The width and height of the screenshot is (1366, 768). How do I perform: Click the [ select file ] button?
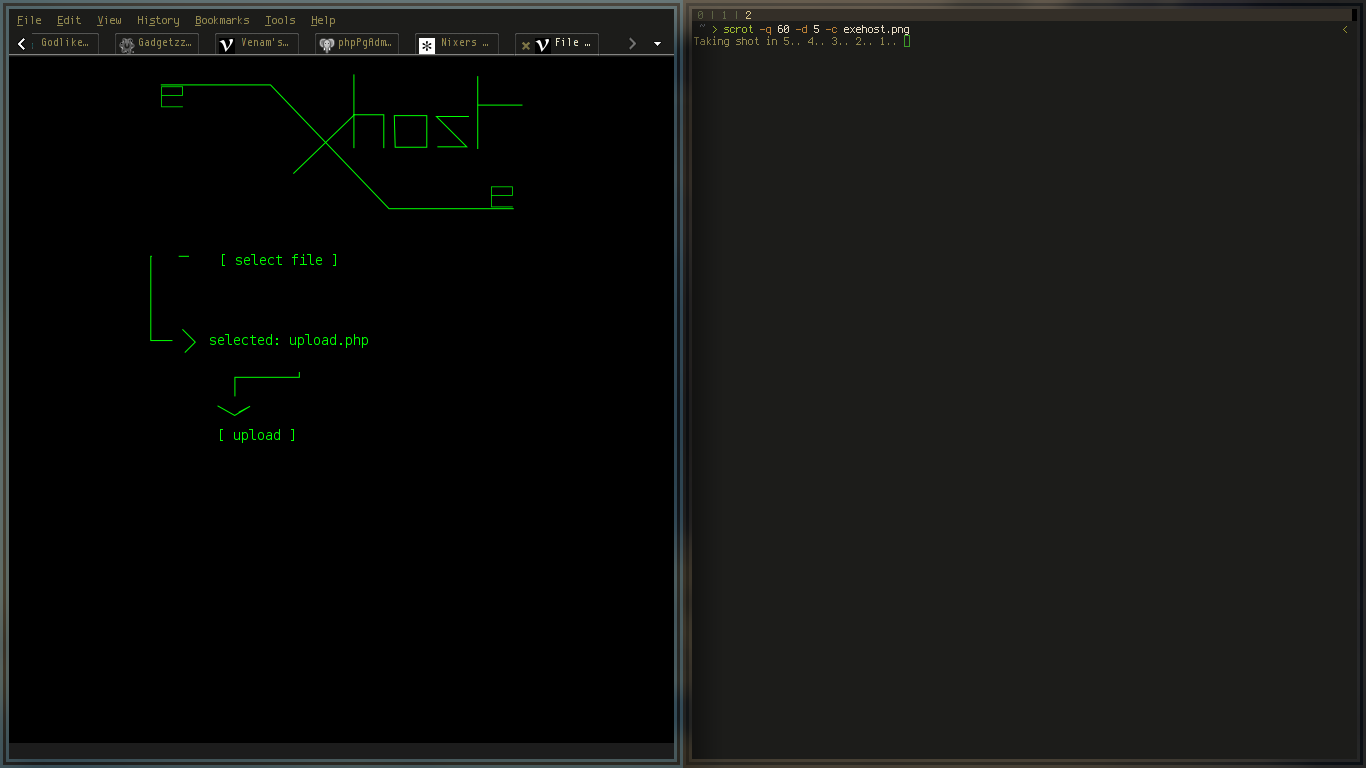[x=279, y=260]
